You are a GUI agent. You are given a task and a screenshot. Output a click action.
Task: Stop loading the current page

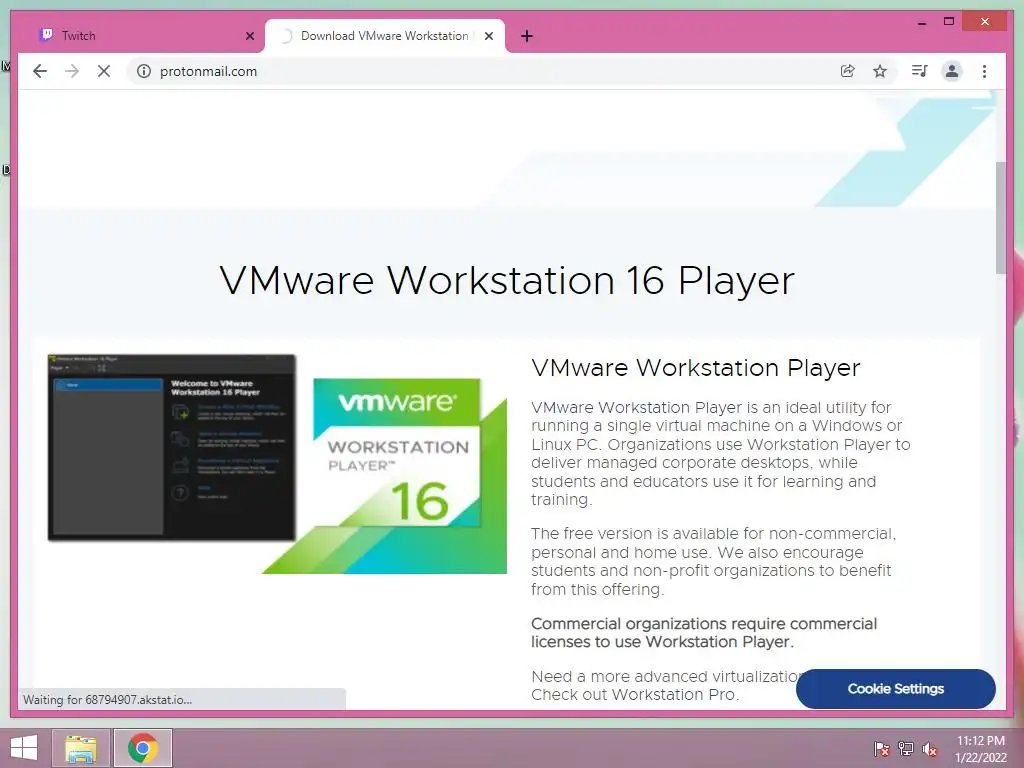click(104, 71)
